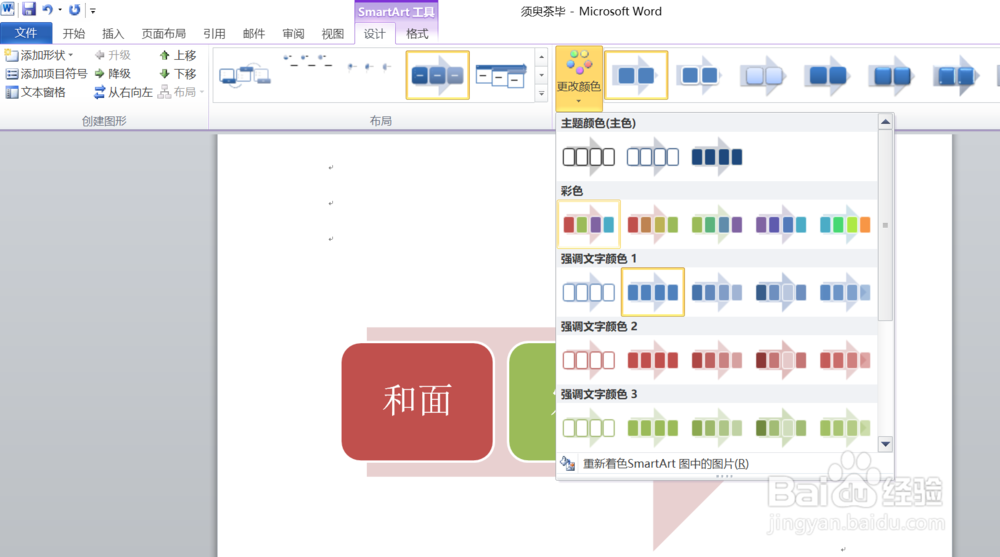Pick the Accent 1 outline-only blue scheme
The height and width of the screenshot is (557, 1000).
click(x=589, y=292)
